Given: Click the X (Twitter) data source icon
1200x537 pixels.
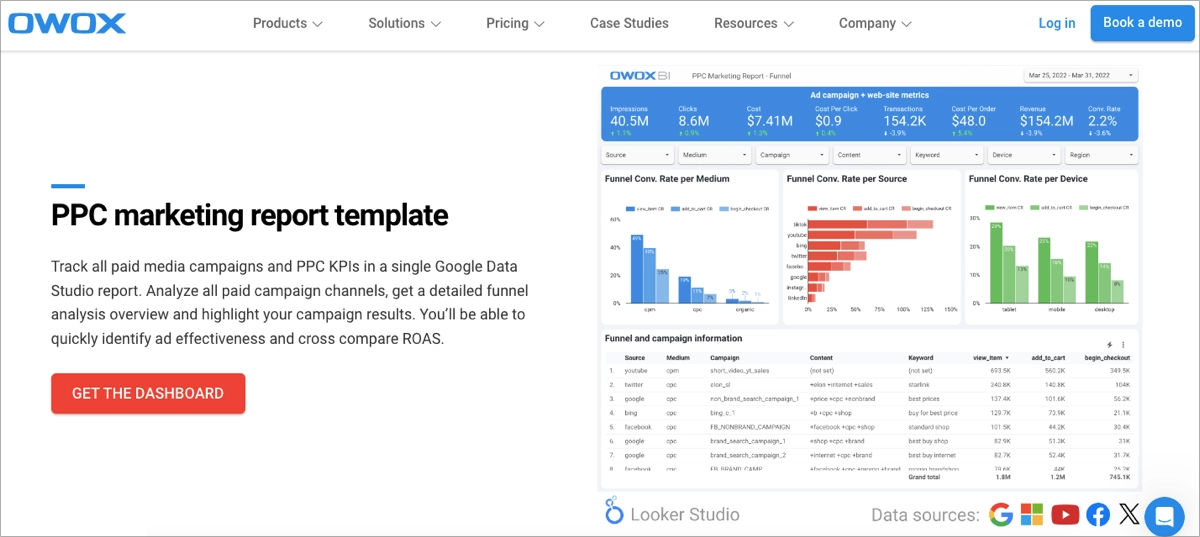Looking at the screenshot, I should [x=1129, y=514].
